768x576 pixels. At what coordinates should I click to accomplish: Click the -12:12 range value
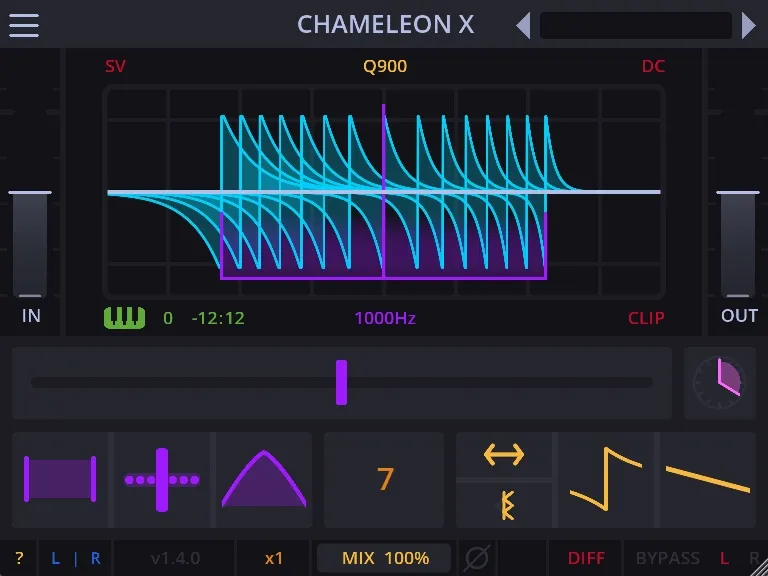pyautogui.click(x=218, y=318)
